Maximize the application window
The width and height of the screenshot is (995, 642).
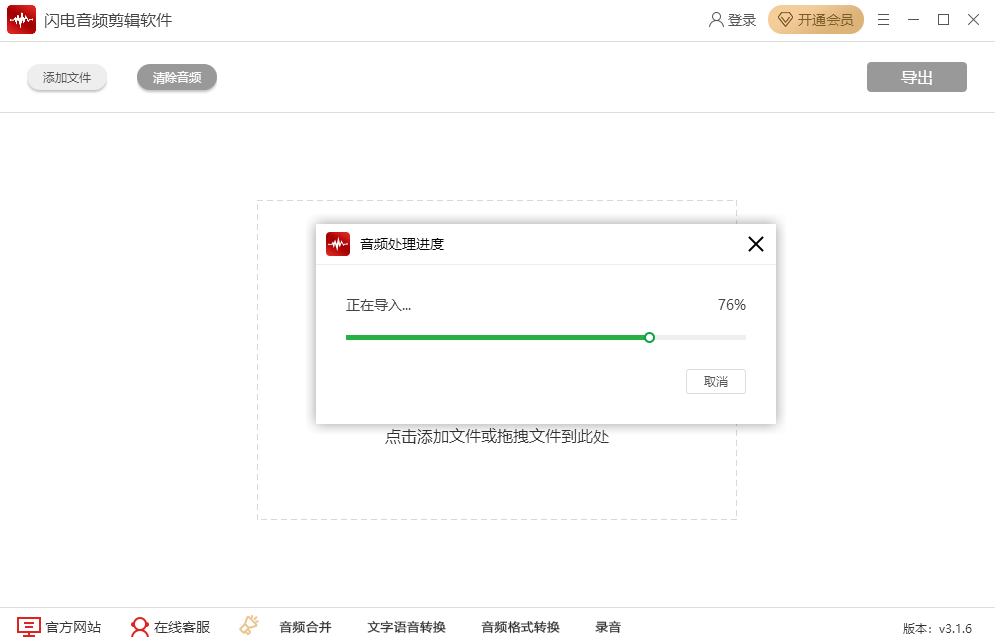(943, 20)
